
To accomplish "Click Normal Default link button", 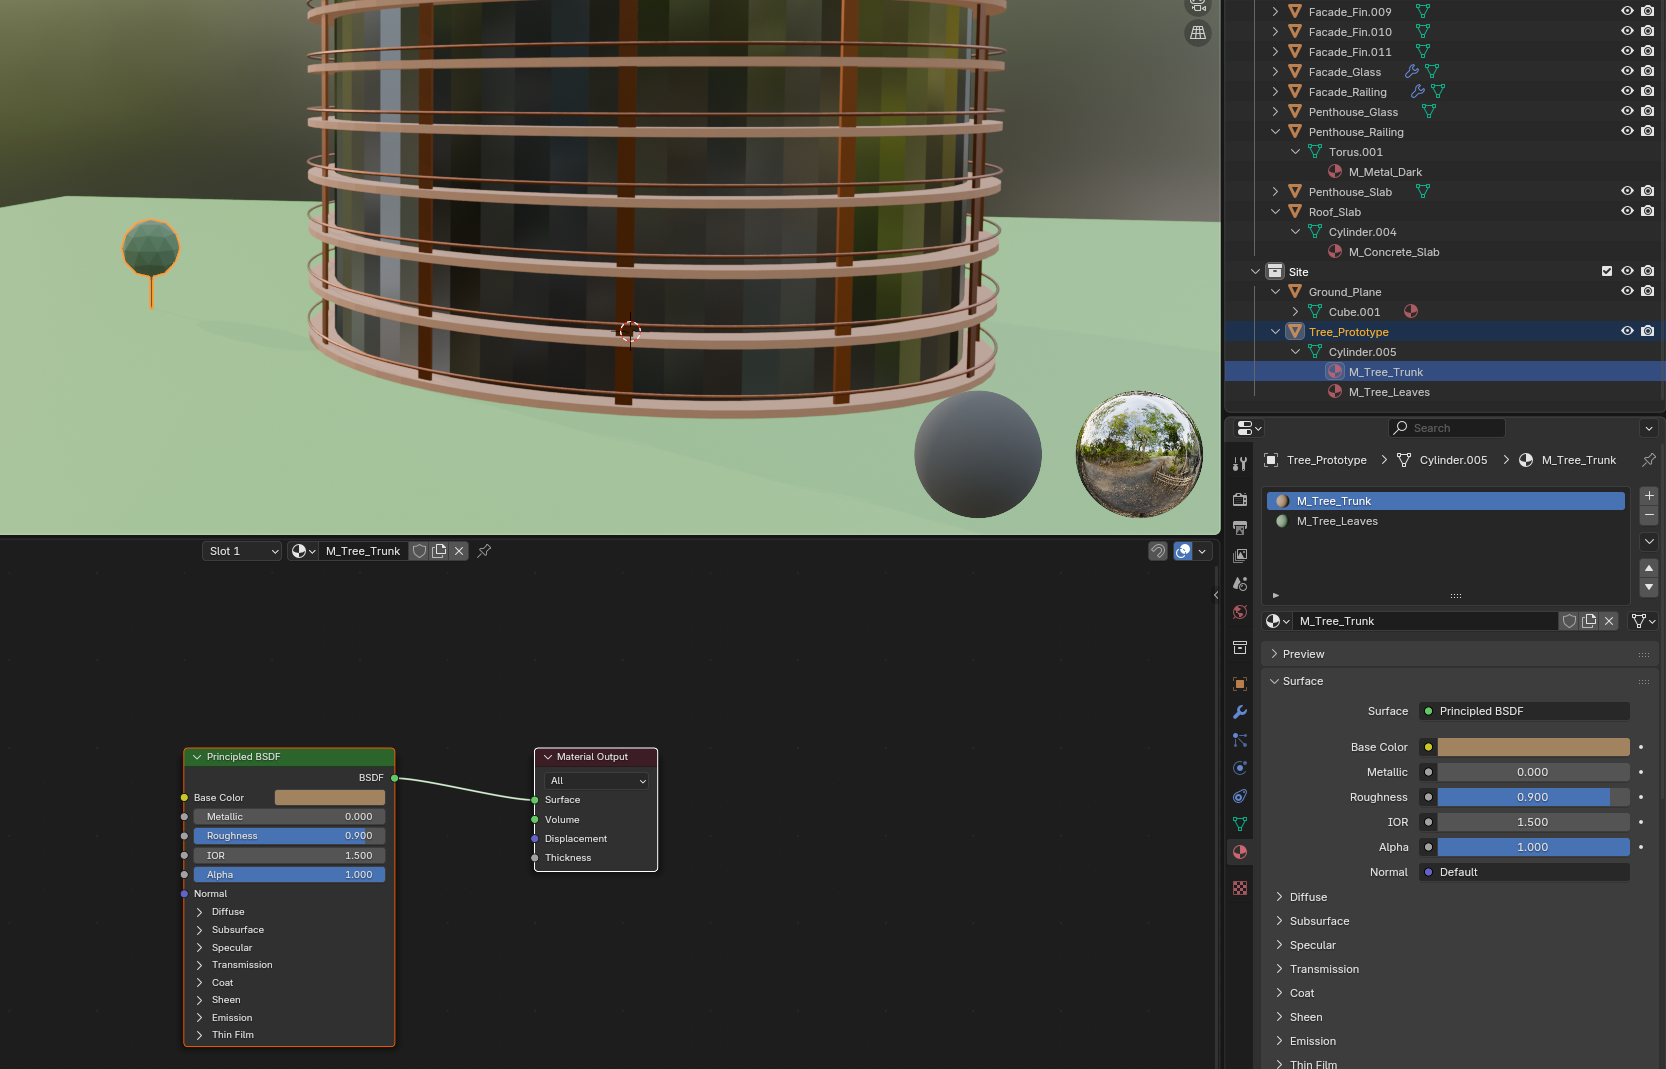I will click(x=1524, y=872).
